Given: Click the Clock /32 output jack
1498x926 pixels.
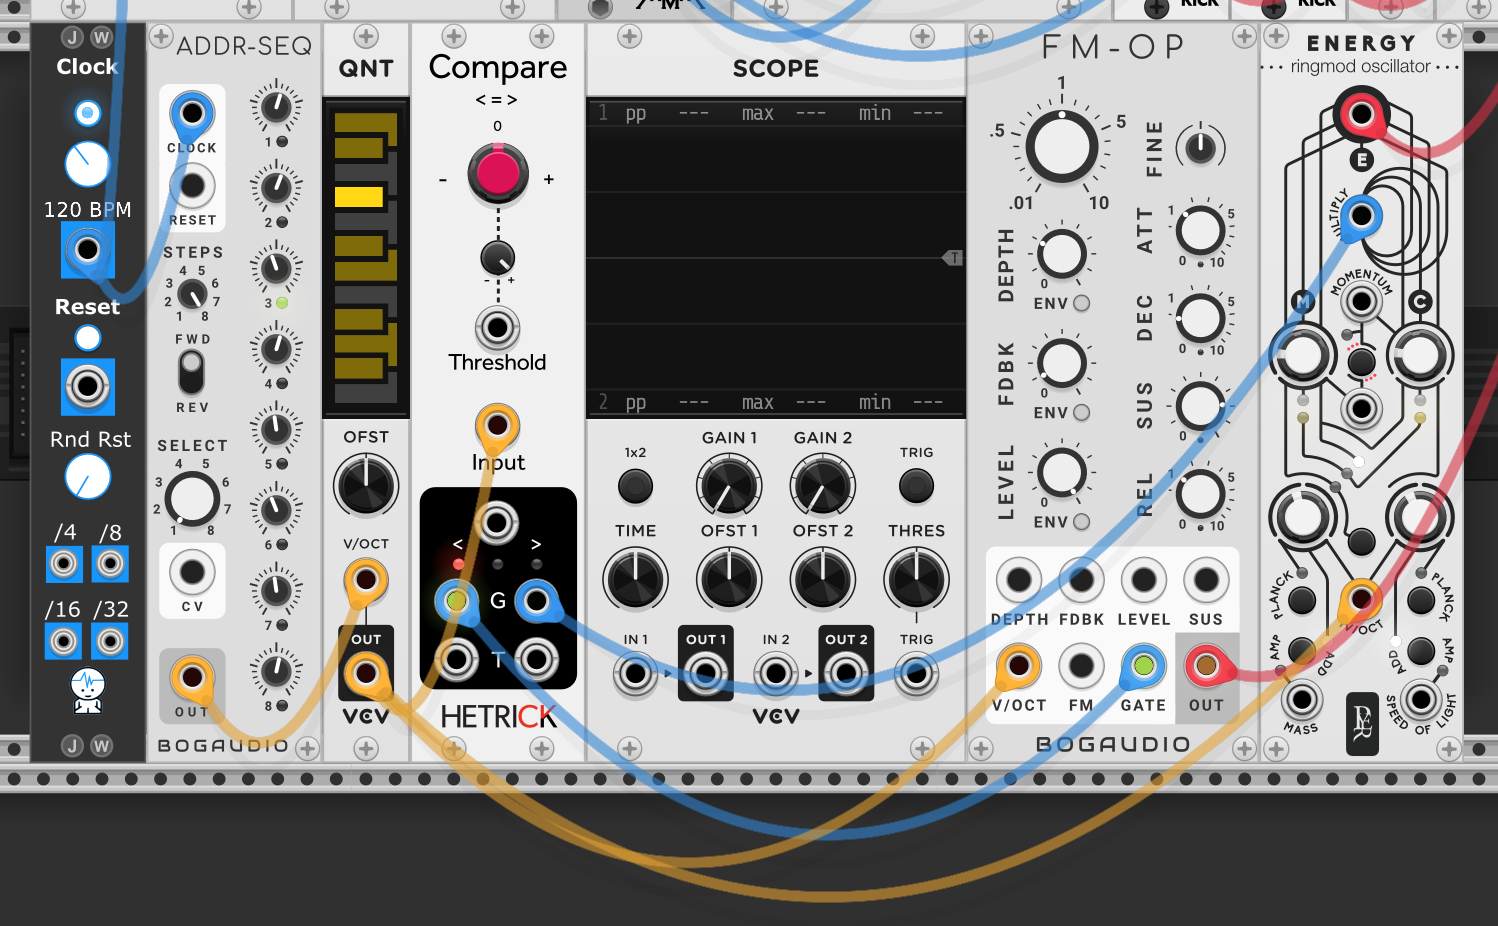Looking at the screenshot, I should pos(110,641).
